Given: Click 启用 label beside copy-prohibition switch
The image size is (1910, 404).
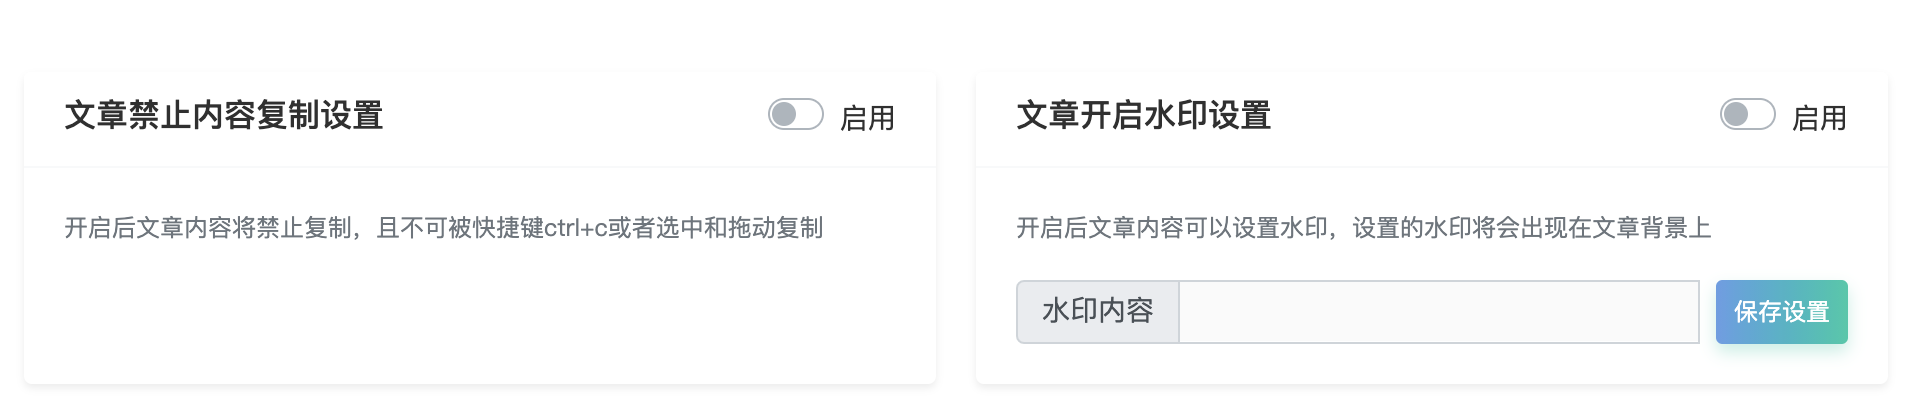Looking at the screenshot, I should (x=867, y=118).
